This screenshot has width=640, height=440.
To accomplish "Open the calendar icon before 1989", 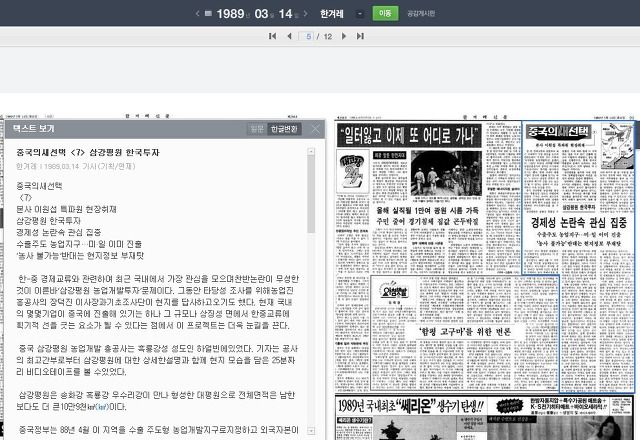I will tap(208, 13).
